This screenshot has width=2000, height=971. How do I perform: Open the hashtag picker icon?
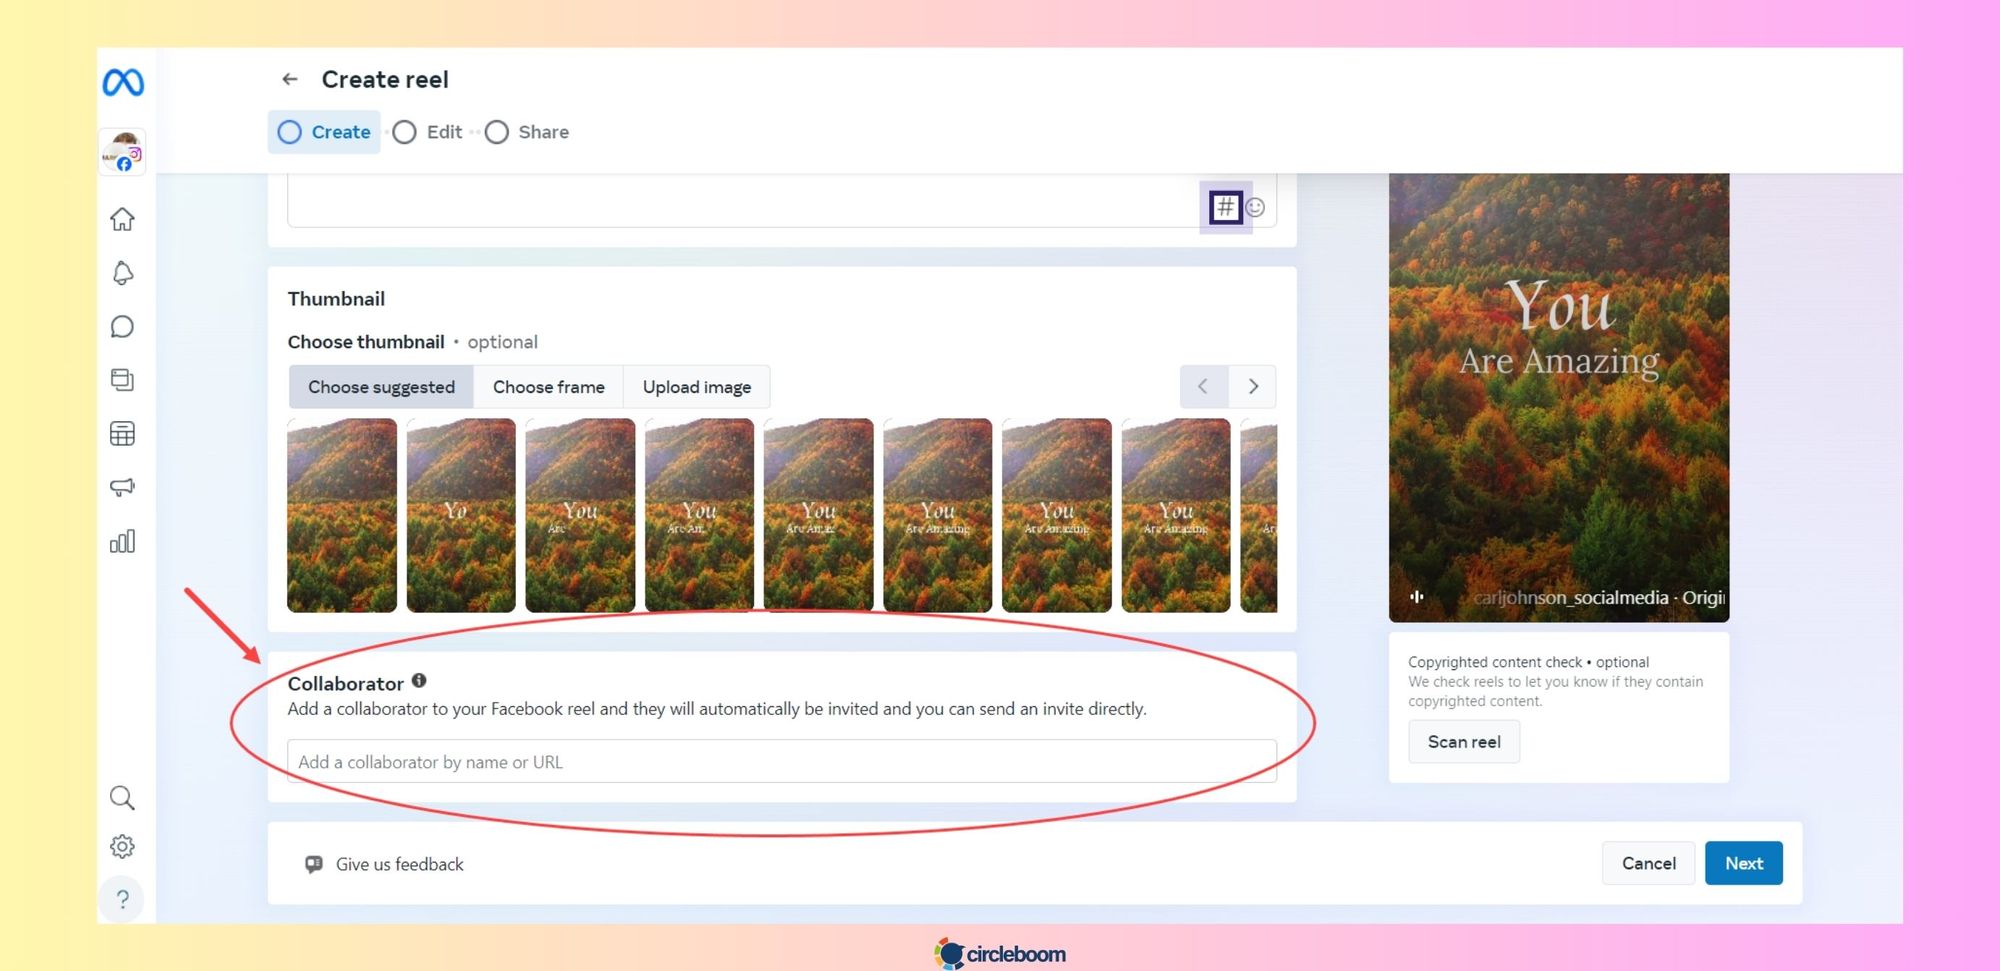pos(1228,207)
